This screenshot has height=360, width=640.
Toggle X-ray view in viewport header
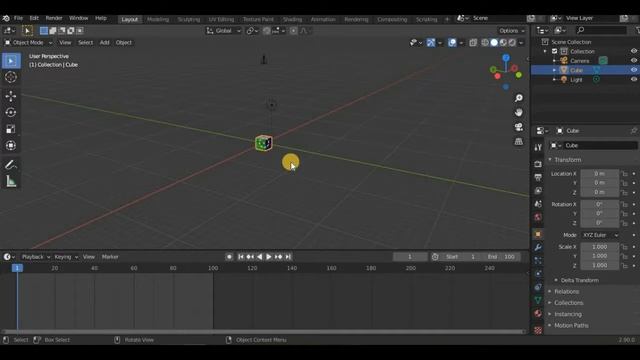(x=473, y=42)
